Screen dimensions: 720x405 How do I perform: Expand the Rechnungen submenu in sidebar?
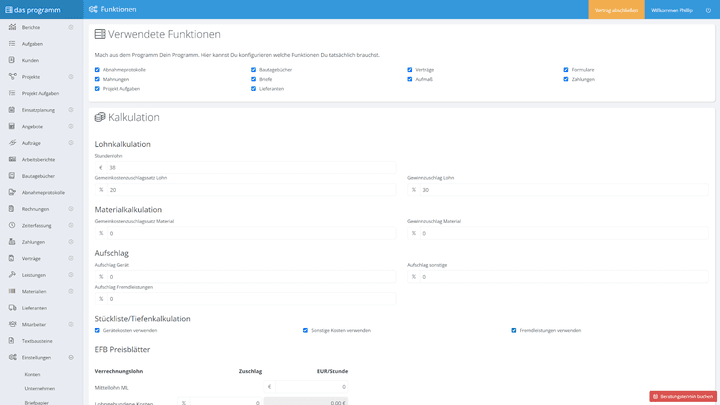click(x=71, y=209)
